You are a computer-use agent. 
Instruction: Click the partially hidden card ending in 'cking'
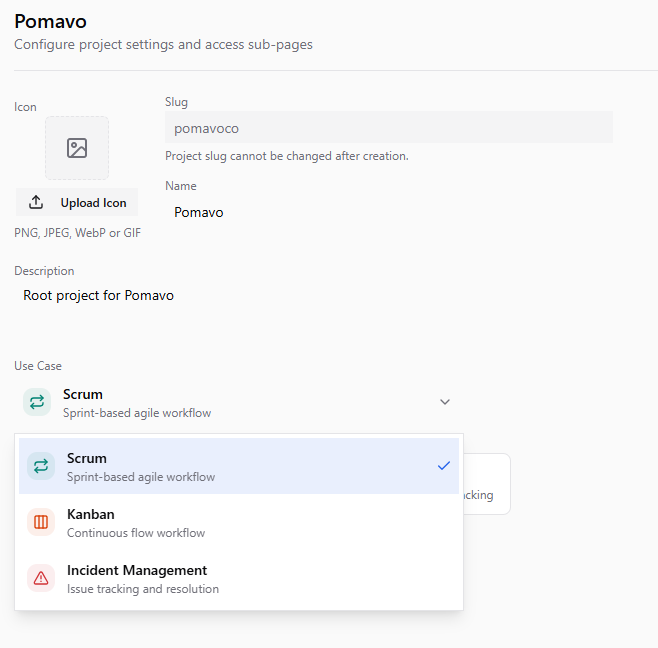click(487, 484)
